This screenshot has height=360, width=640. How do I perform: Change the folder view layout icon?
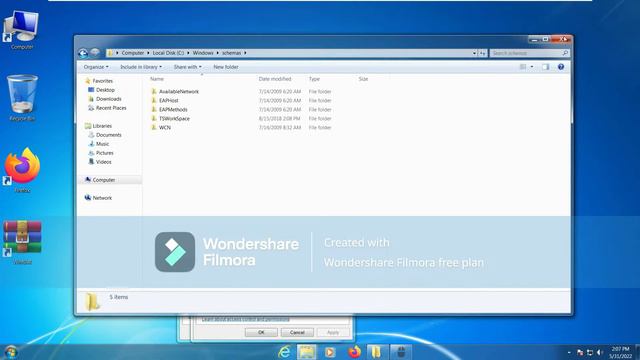[x=523, y=67]
